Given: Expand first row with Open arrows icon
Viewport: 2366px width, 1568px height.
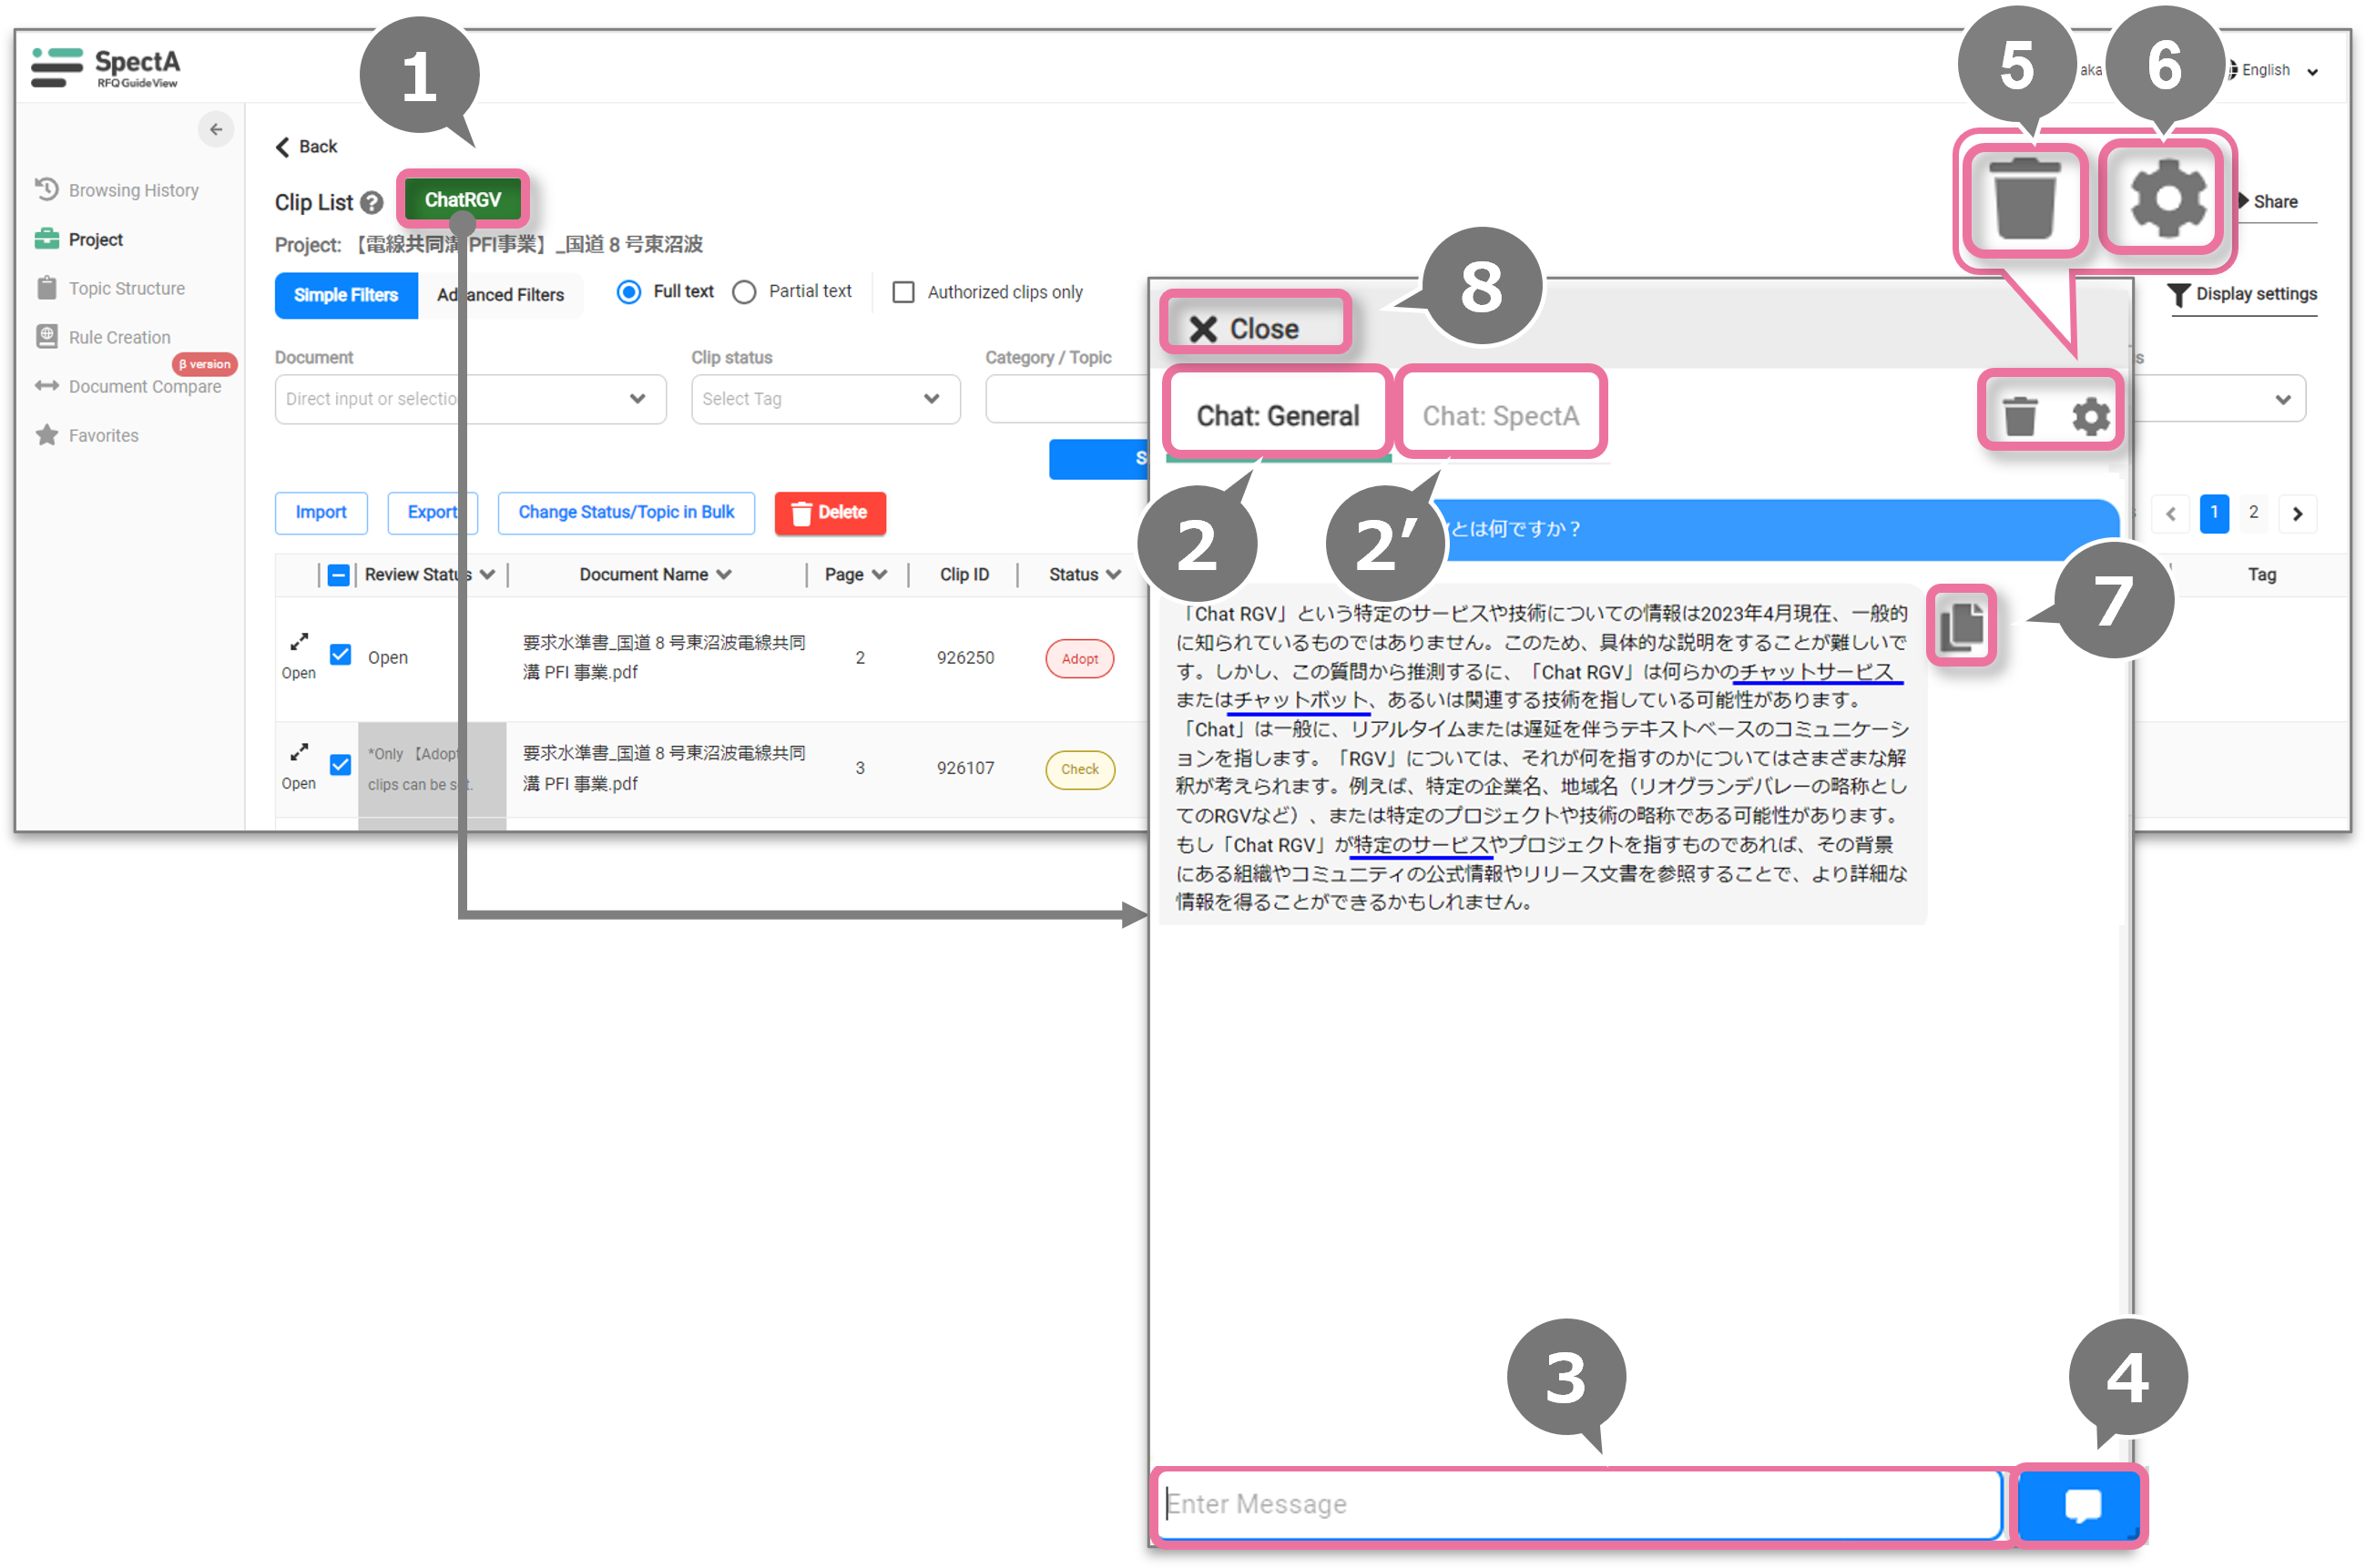Looking at the screenshot, I should (299, 642).
